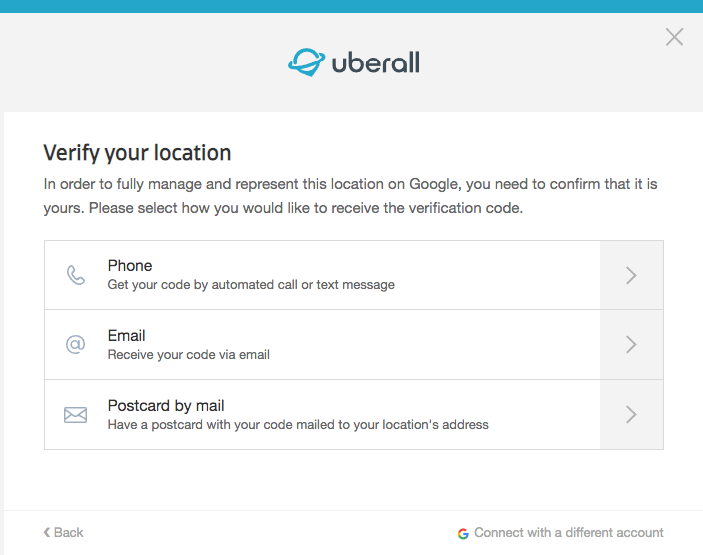Go Back to the previous step
Image resolution: width=703 pixels, height=555 pixels.
63,532
